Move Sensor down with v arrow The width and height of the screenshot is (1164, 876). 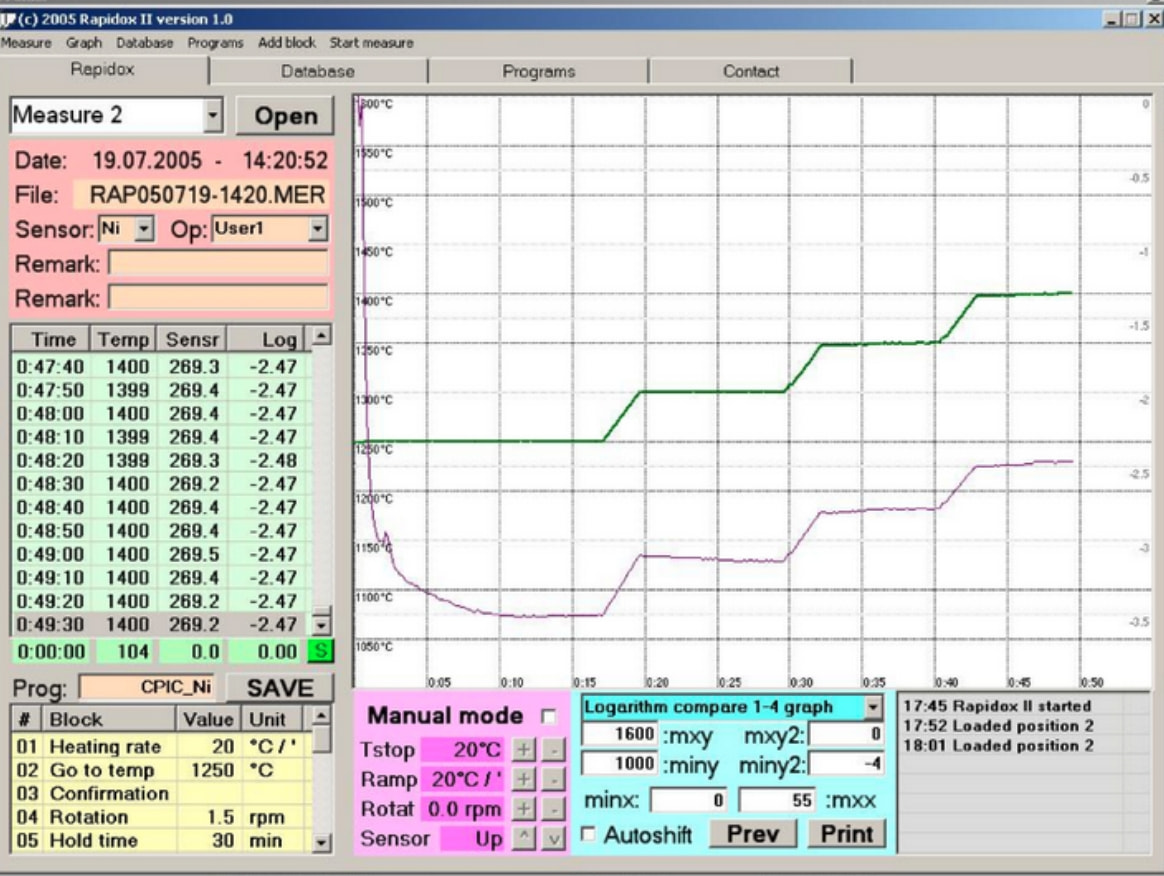coord(553,839)
